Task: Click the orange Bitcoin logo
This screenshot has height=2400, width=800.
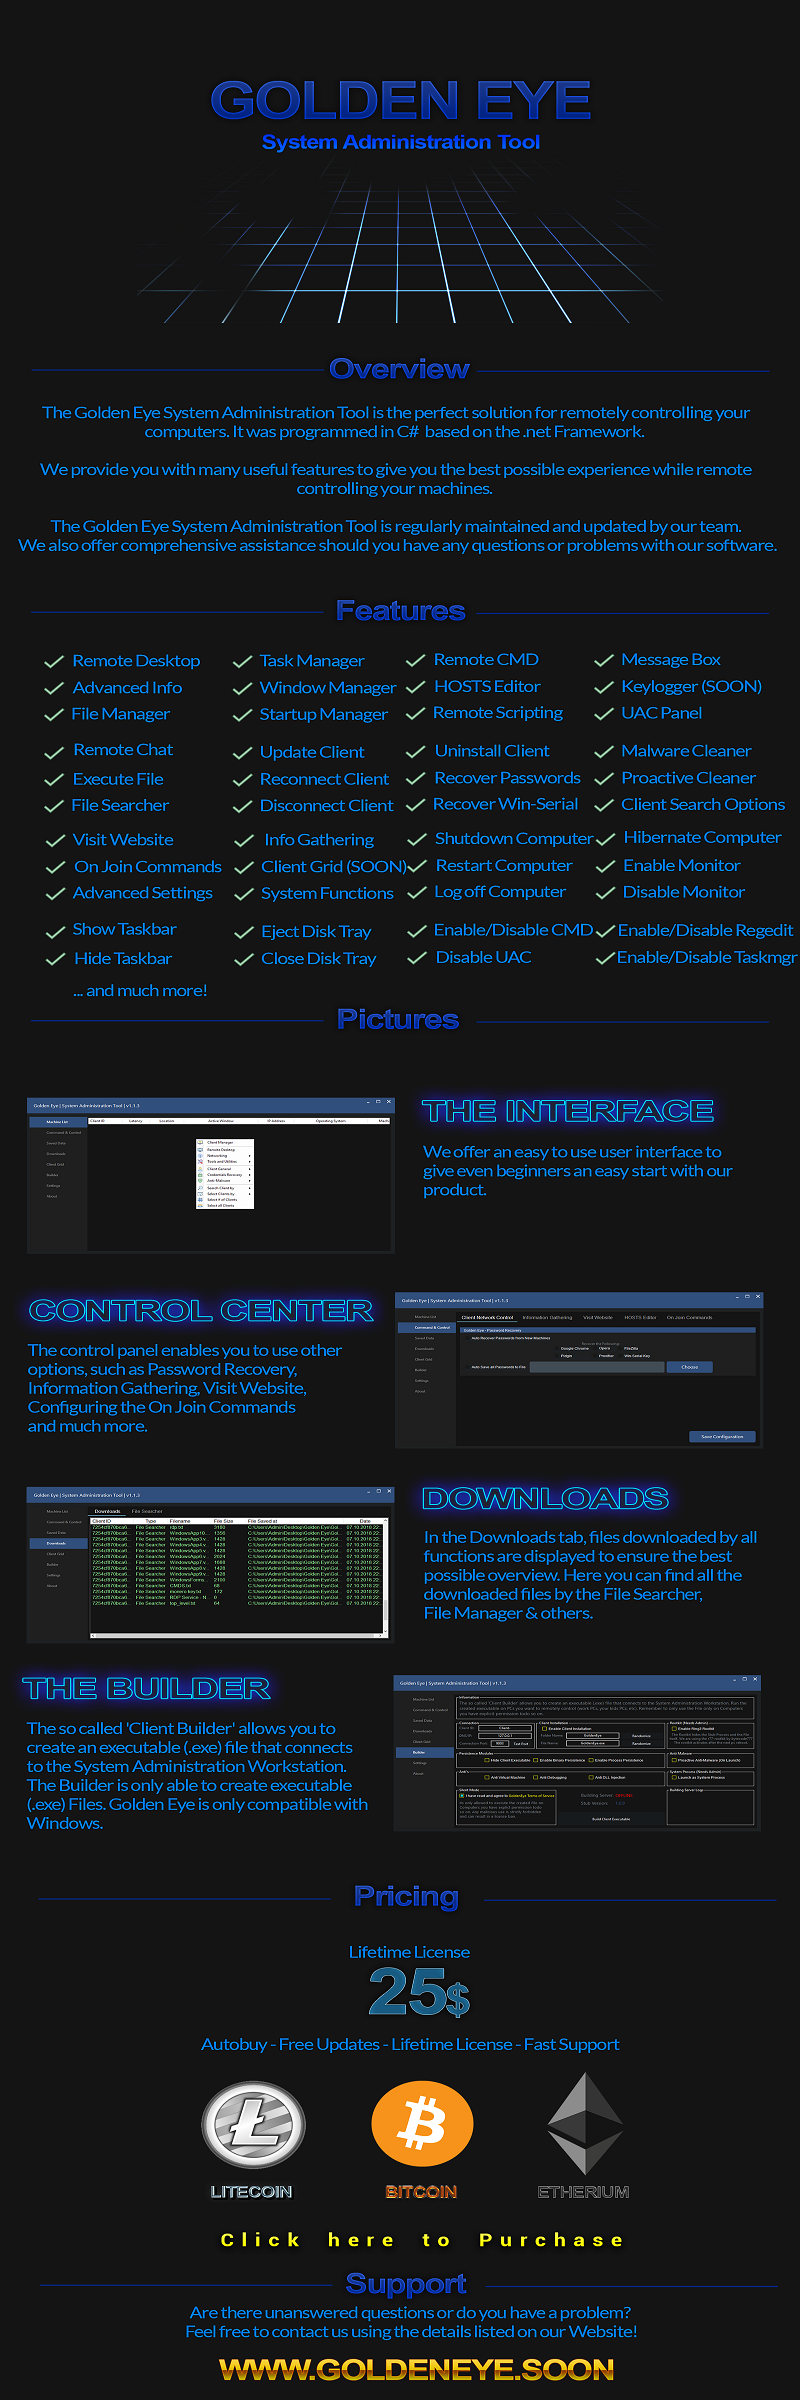Action: pyautogui.click(x=422, y=2123)
